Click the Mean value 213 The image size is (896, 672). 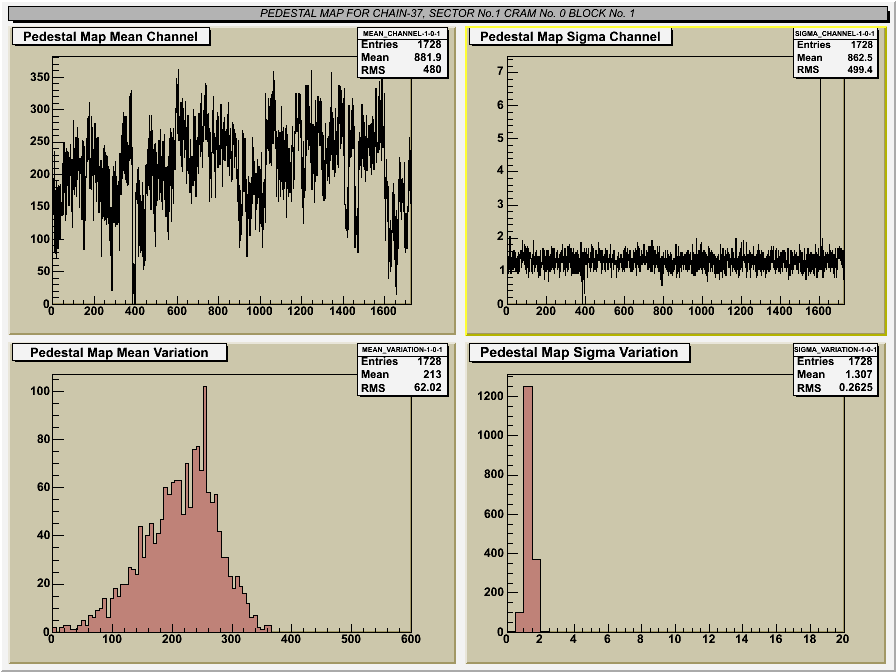click(432, 374)
